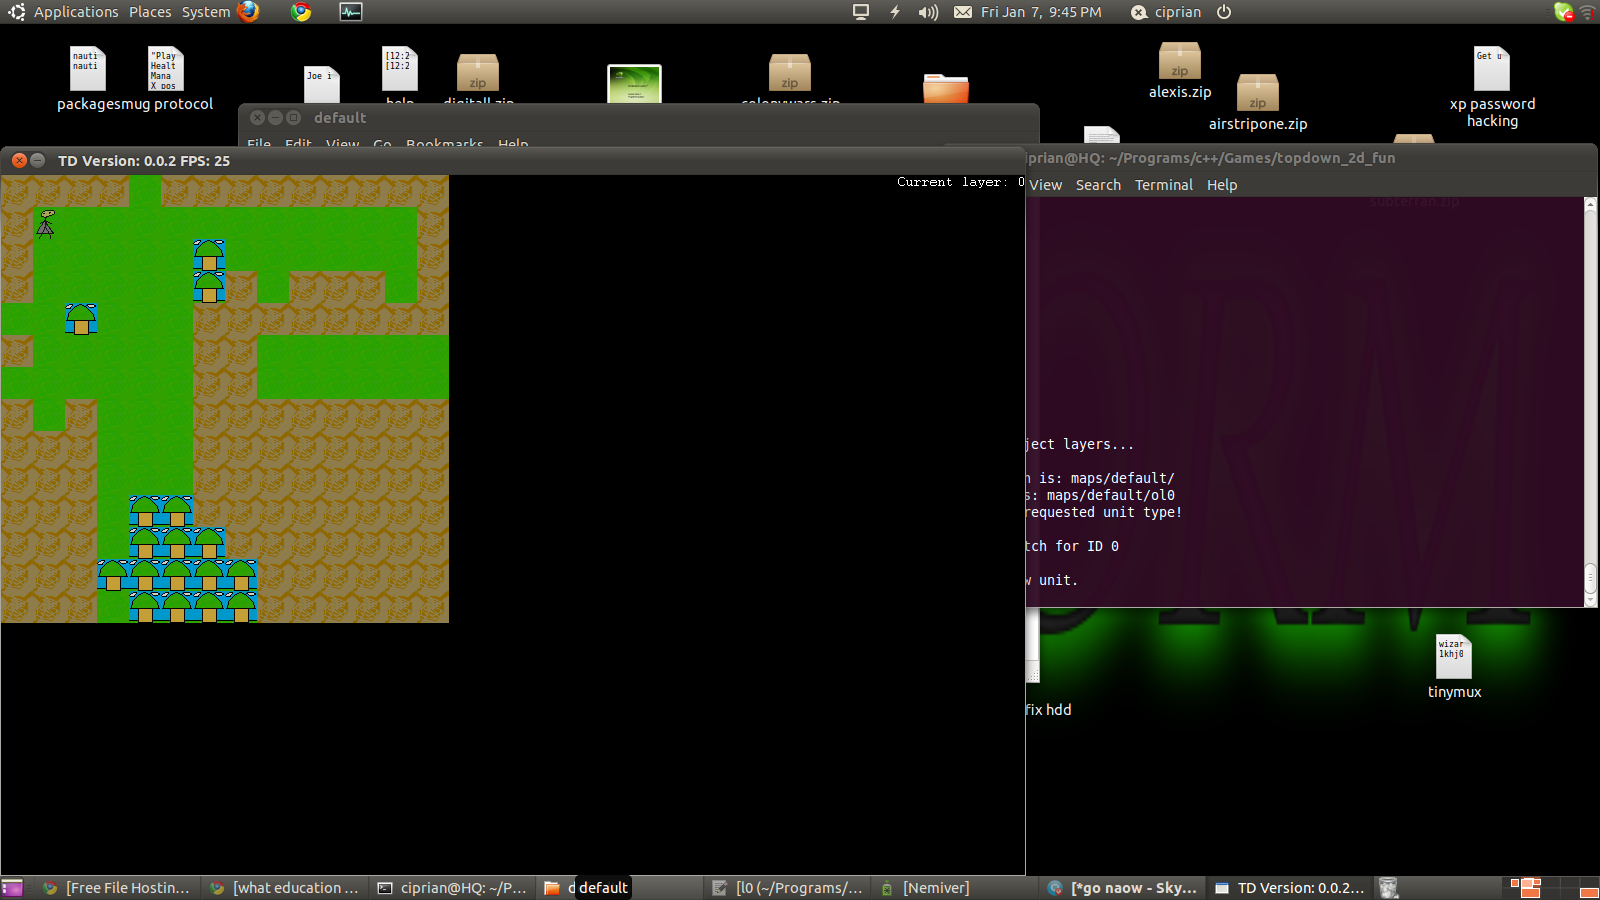Open the Places menu
The height and width of the screenshot is (900, 1600).
tap(150, 12)
